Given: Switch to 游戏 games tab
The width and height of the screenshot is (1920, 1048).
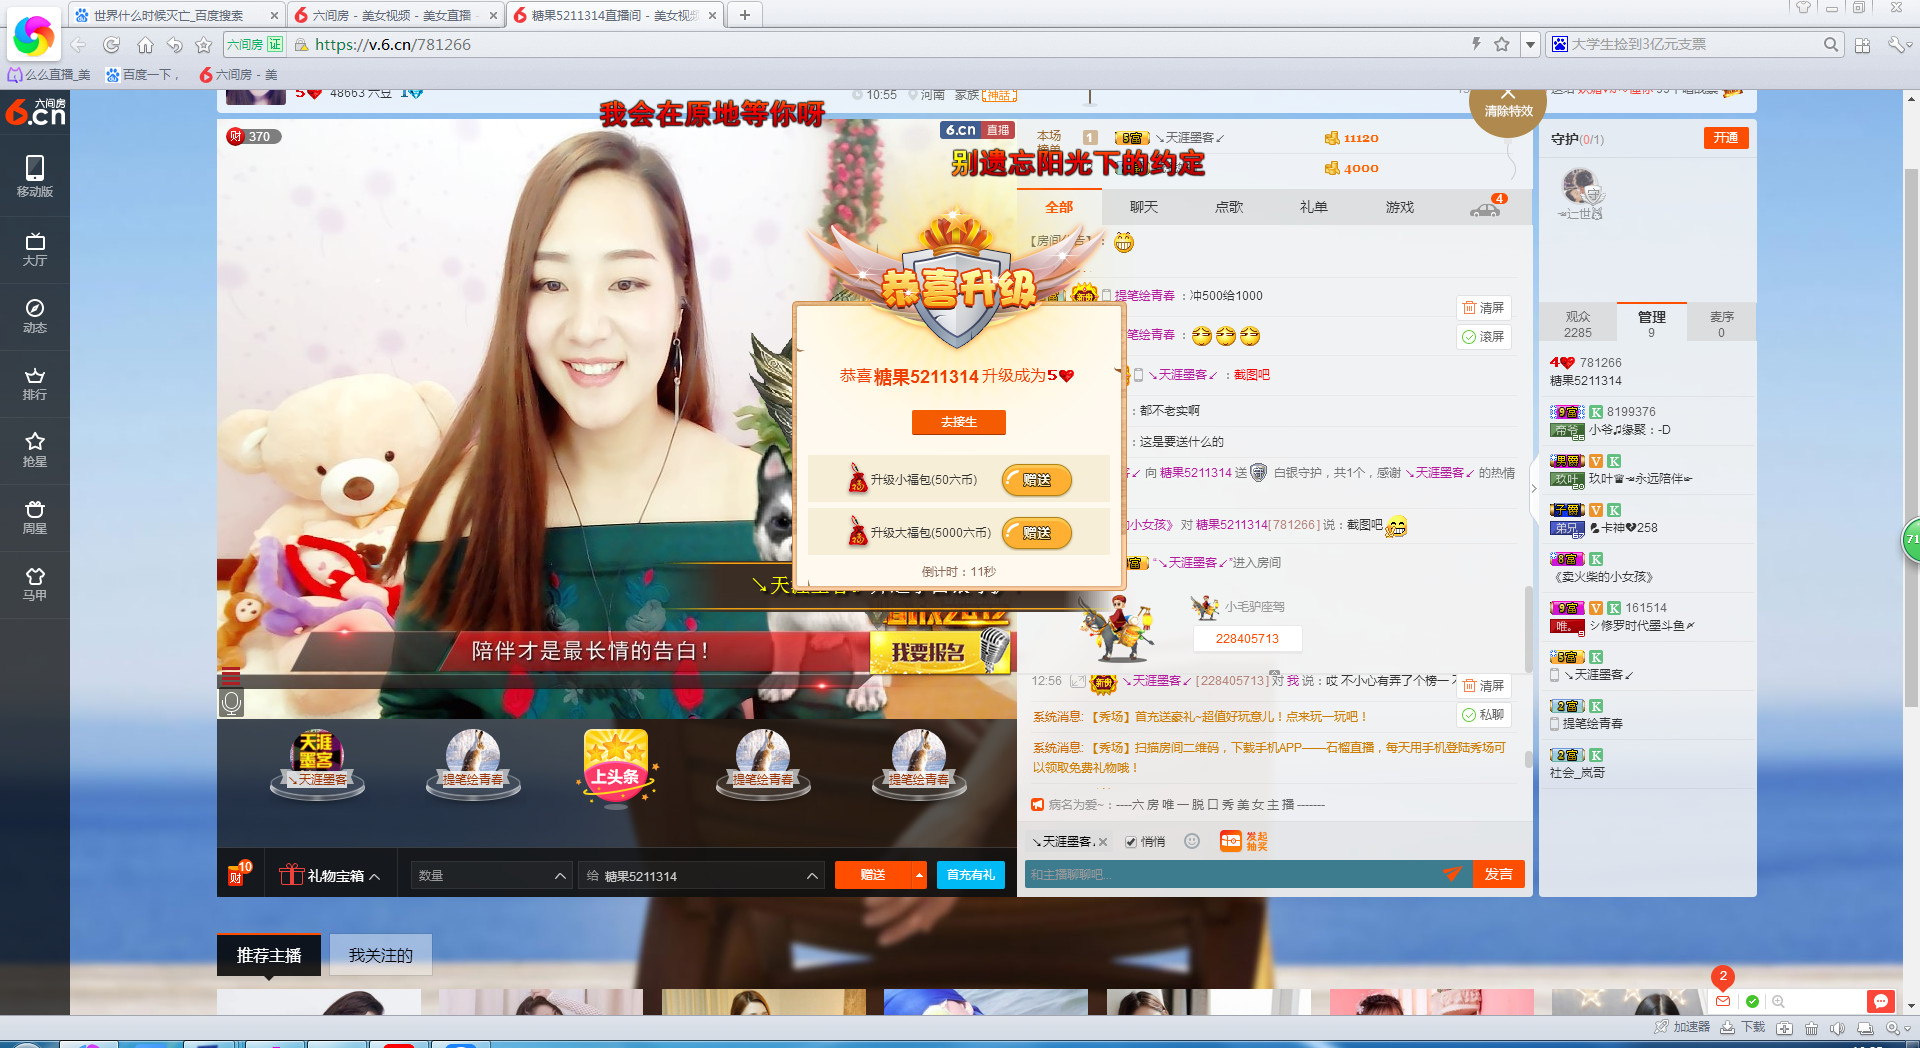Looking at the screenshot, I should pyautogui.click(x=1400, y=207).
